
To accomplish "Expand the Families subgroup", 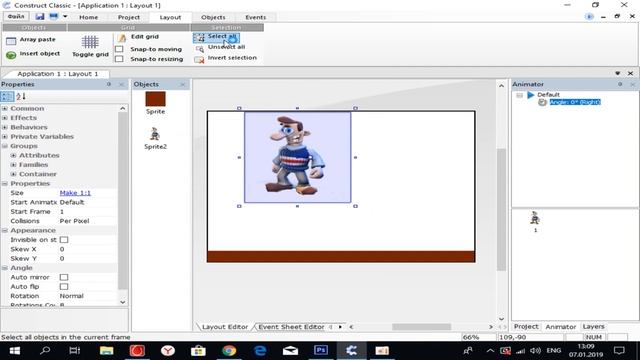I will (x=13, y=165).
